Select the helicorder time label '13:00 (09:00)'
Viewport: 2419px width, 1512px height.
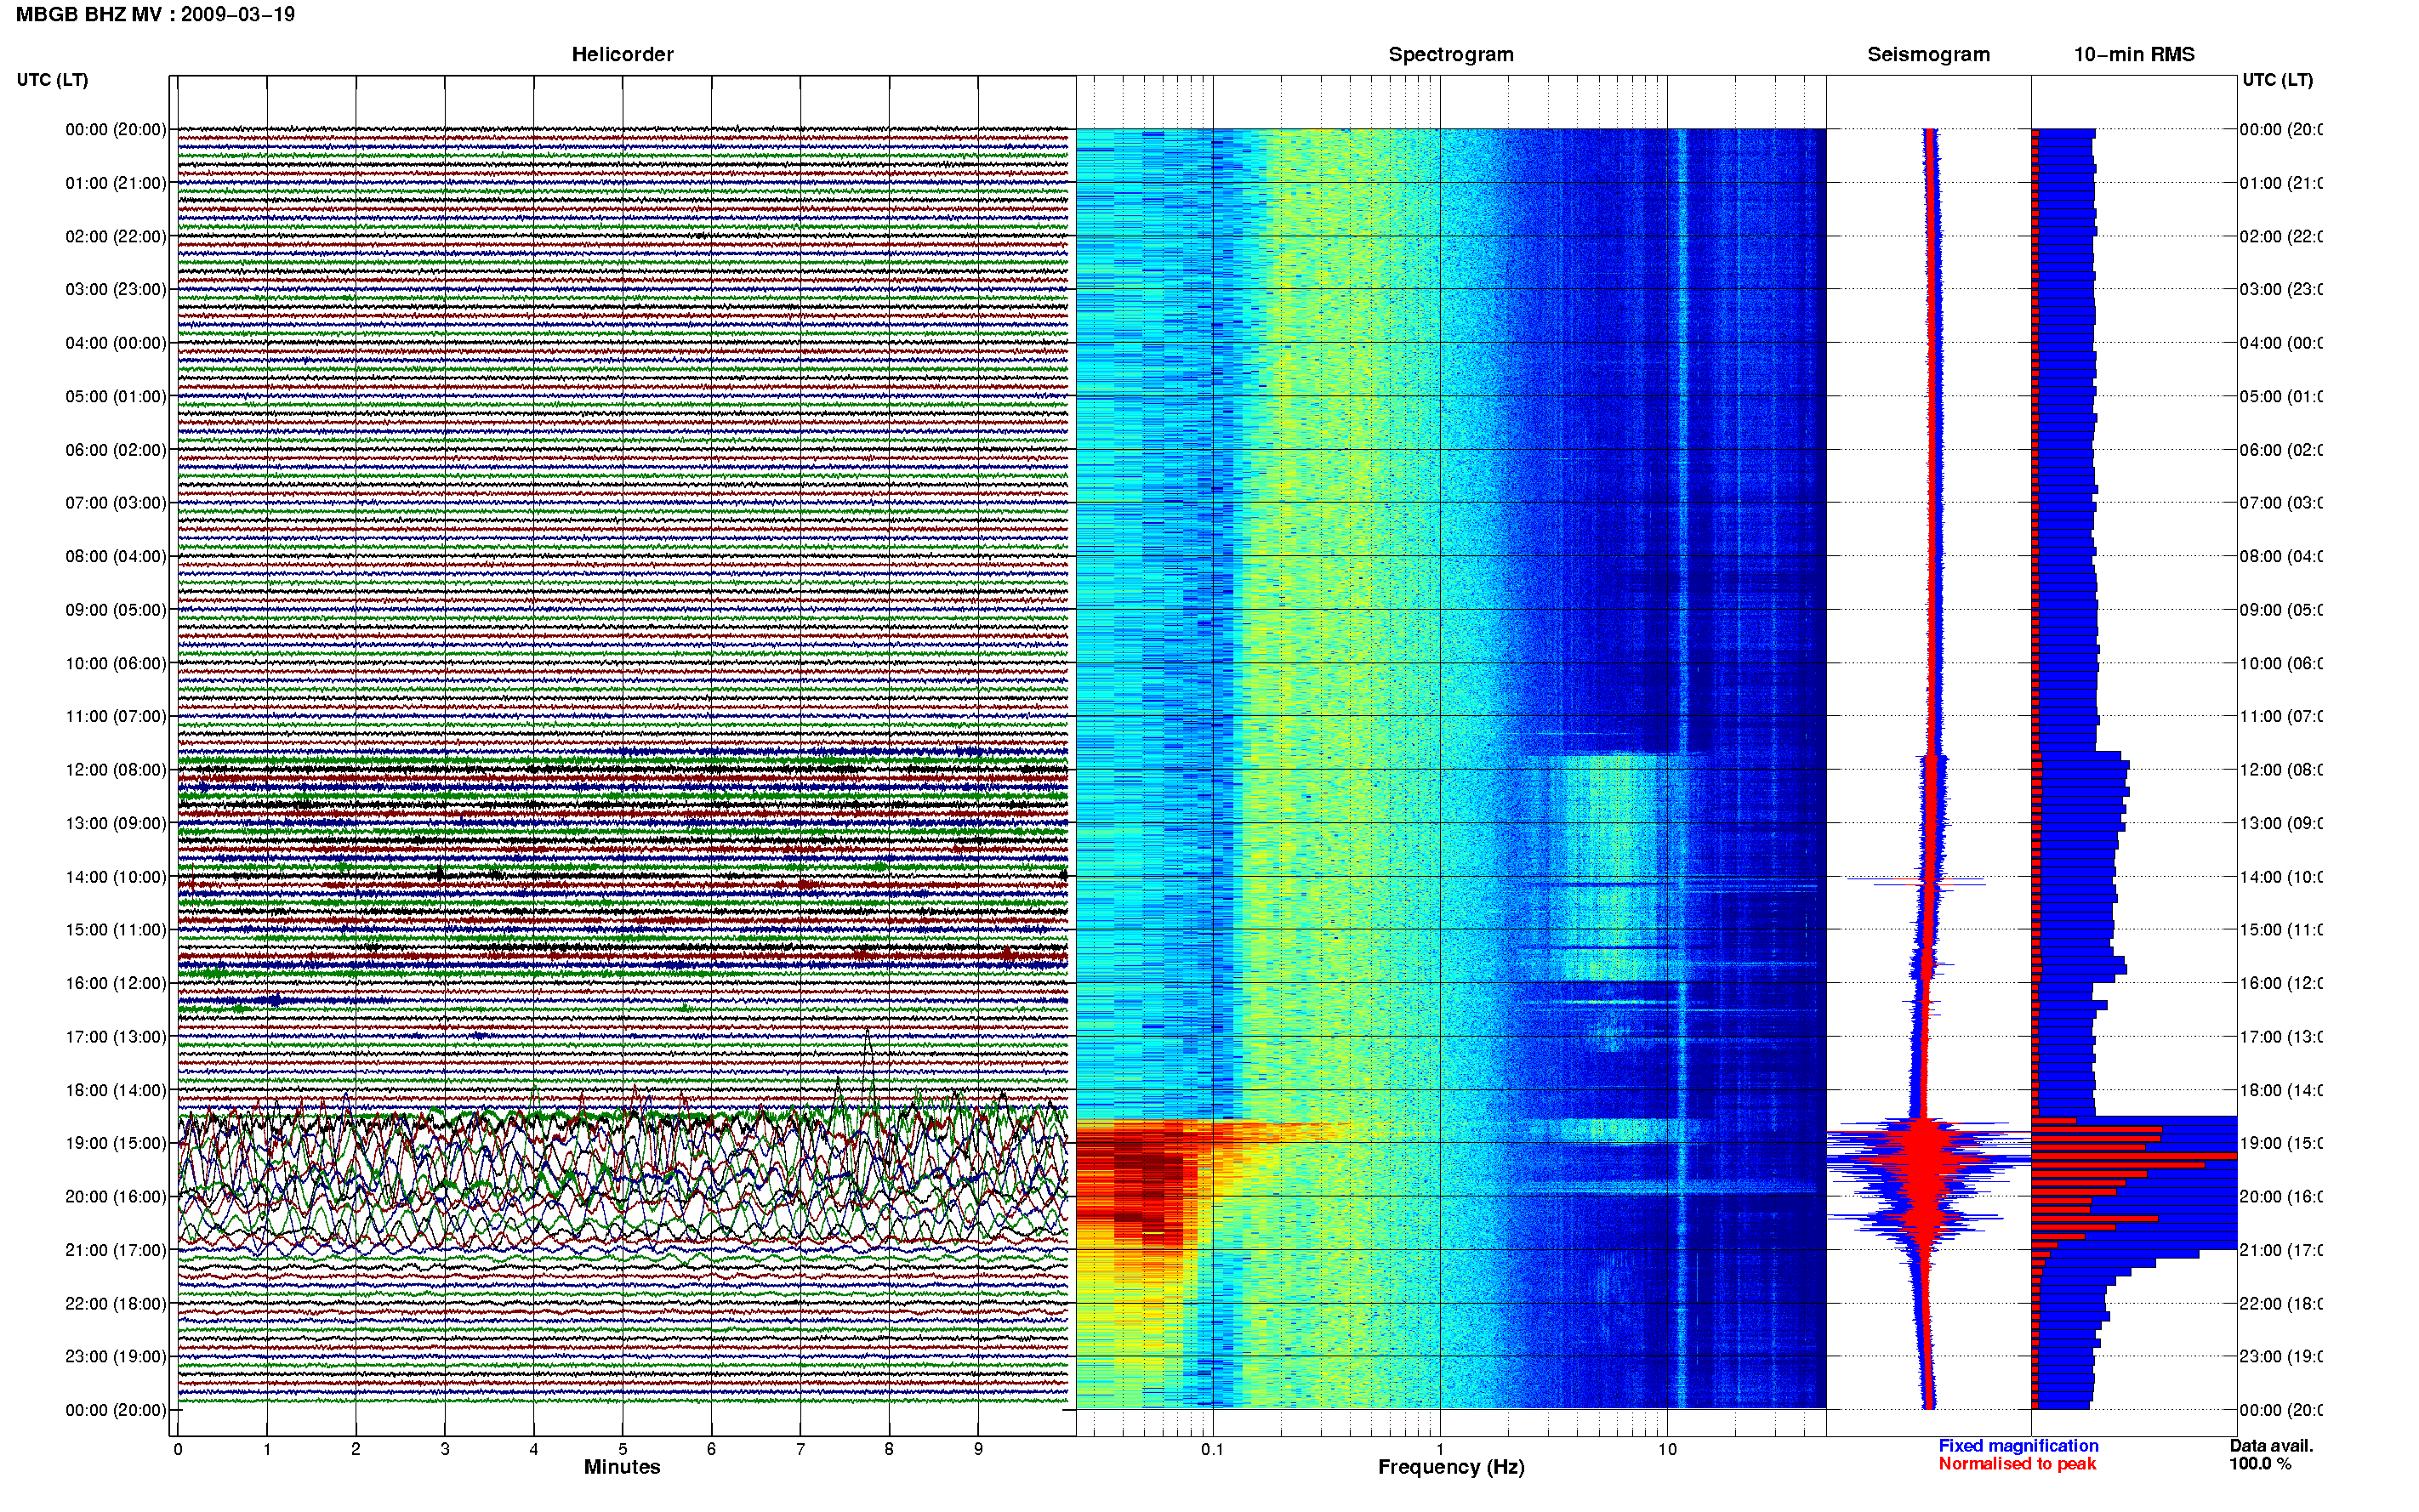click(116, 823)
